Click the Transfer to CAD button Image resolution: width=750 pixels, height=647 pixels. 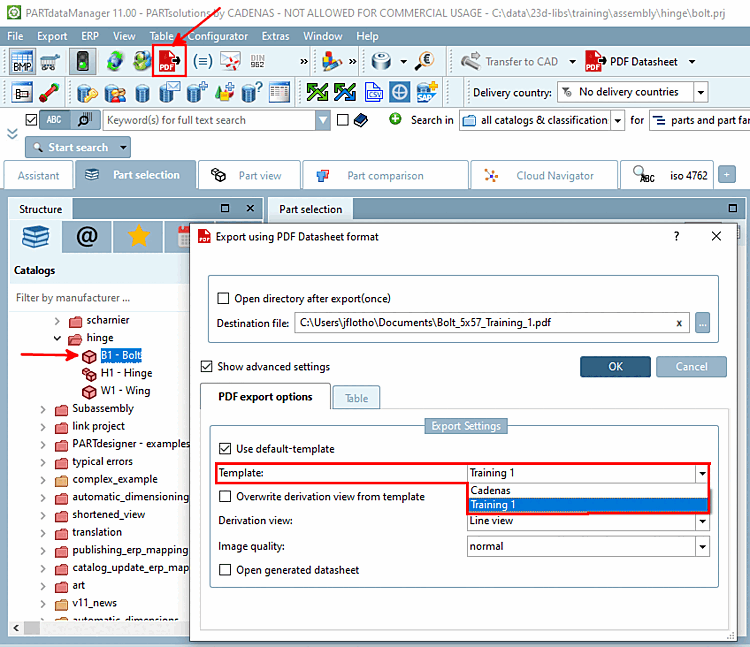[x=510, y=62]
